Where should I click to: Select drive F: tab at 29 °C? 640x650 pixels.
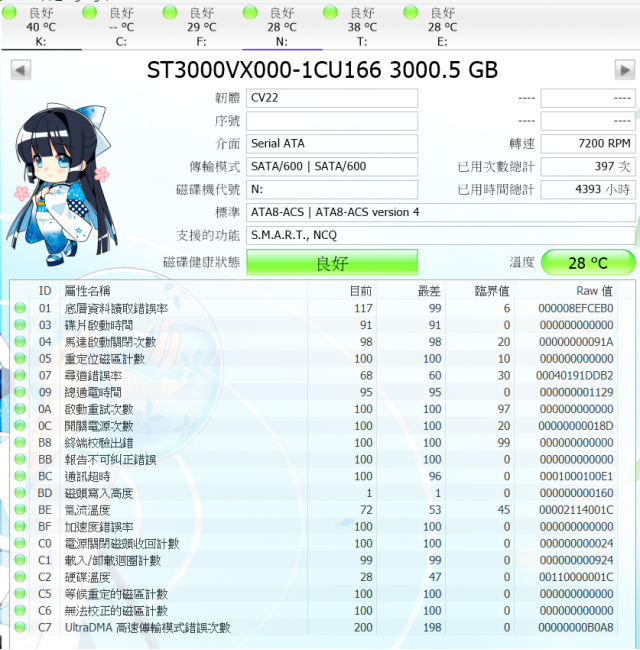click(x=202, y=27)
